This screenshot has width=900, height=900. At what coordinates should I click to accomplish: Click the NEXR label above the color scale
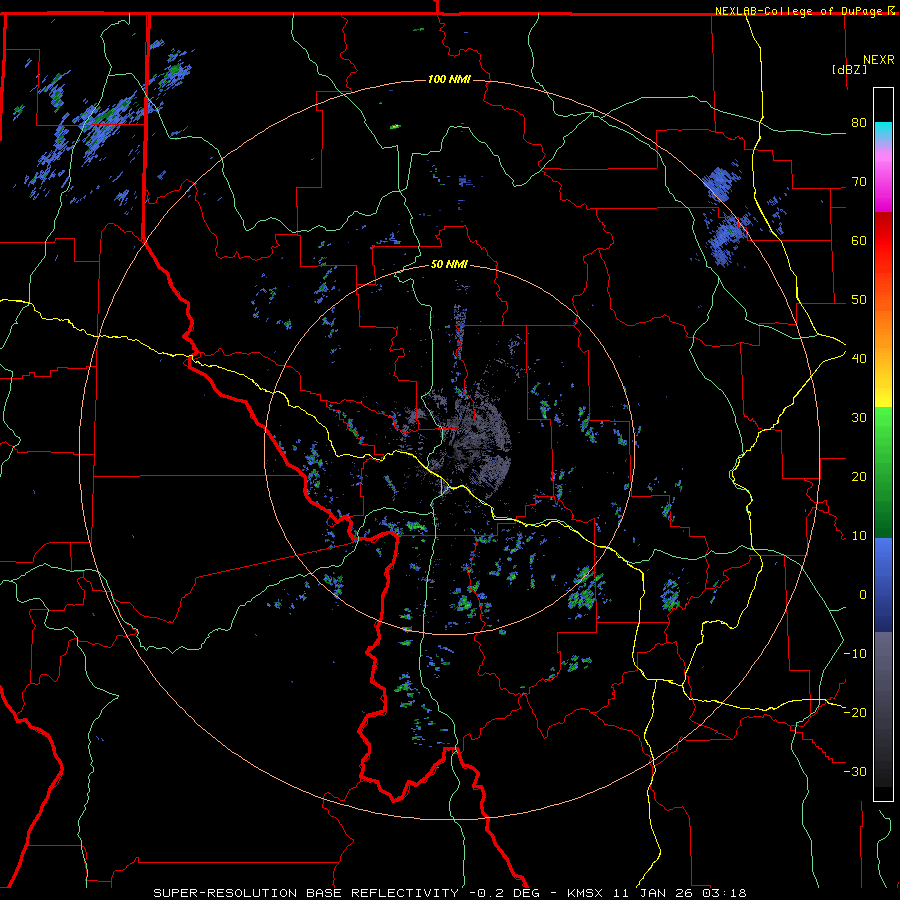tap(878, 60)
